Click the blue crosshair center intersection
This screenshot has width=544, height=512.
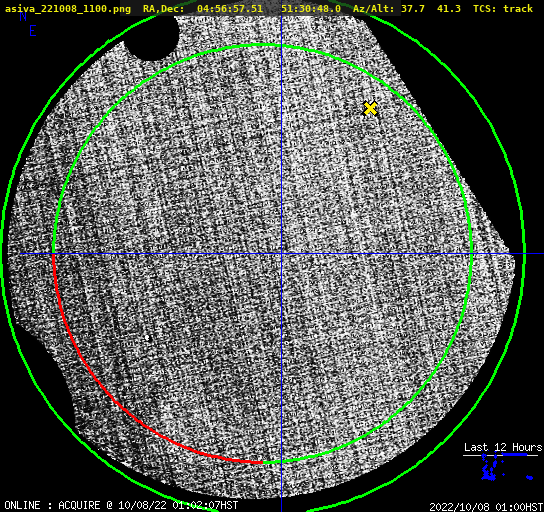click(281, 254)
